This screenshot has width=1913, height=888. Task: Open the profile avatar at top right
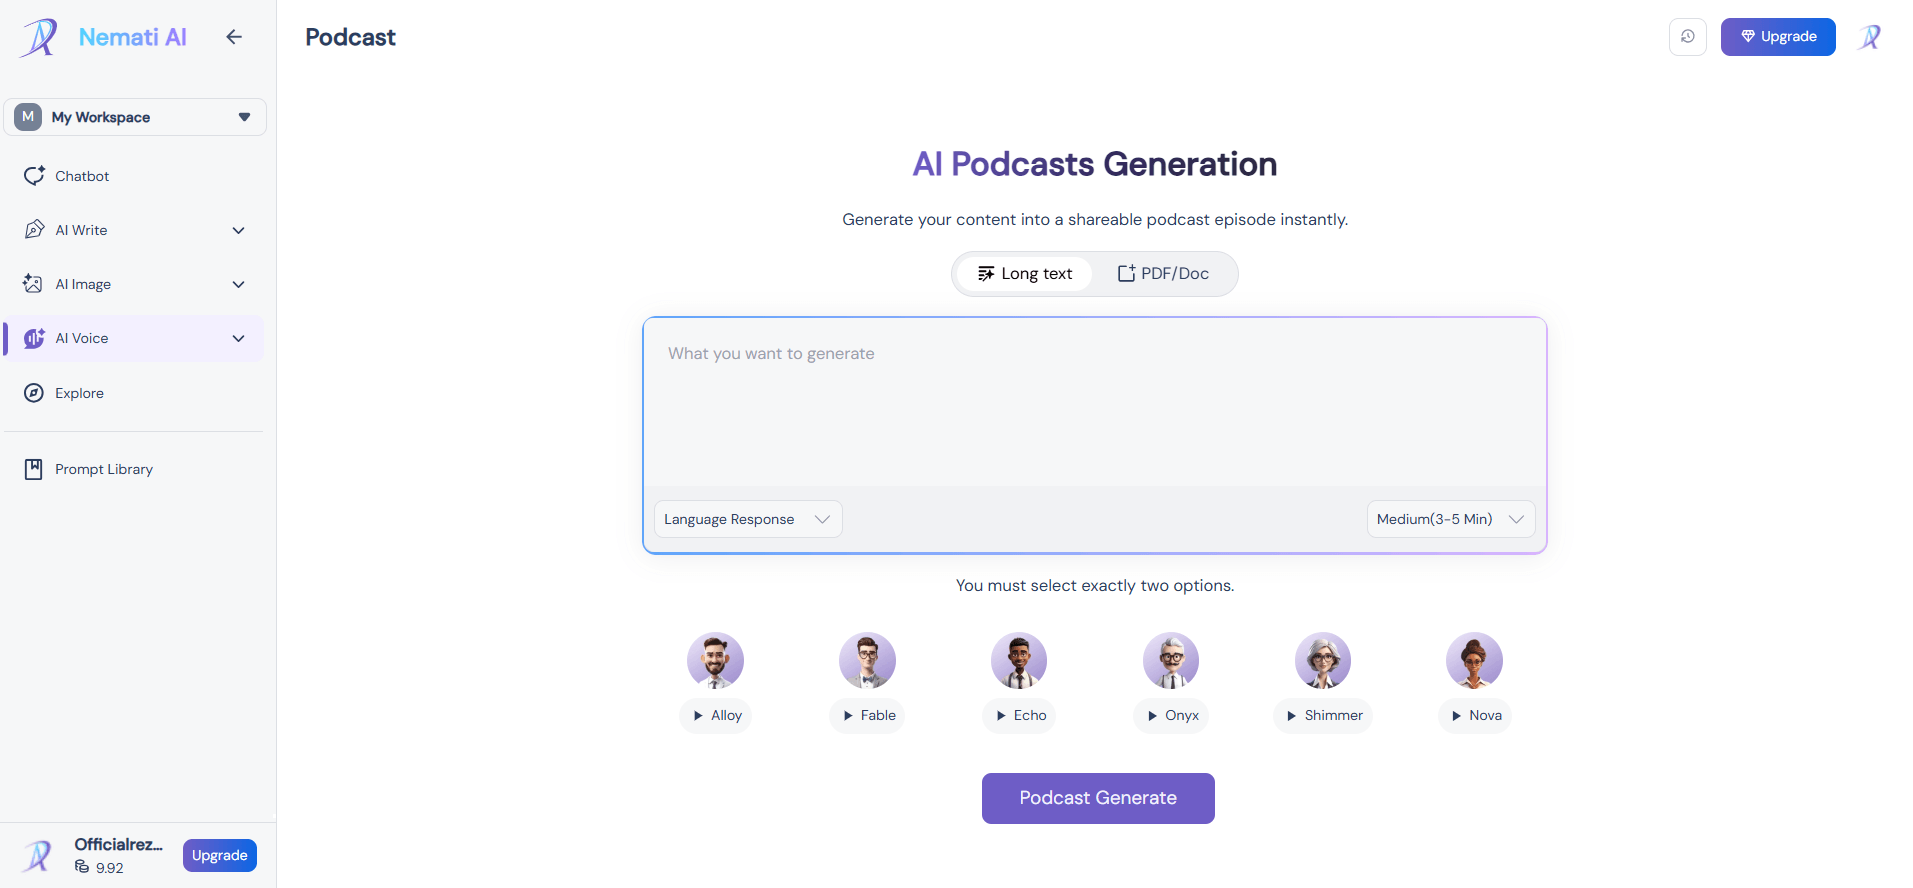pos(1870,37)
